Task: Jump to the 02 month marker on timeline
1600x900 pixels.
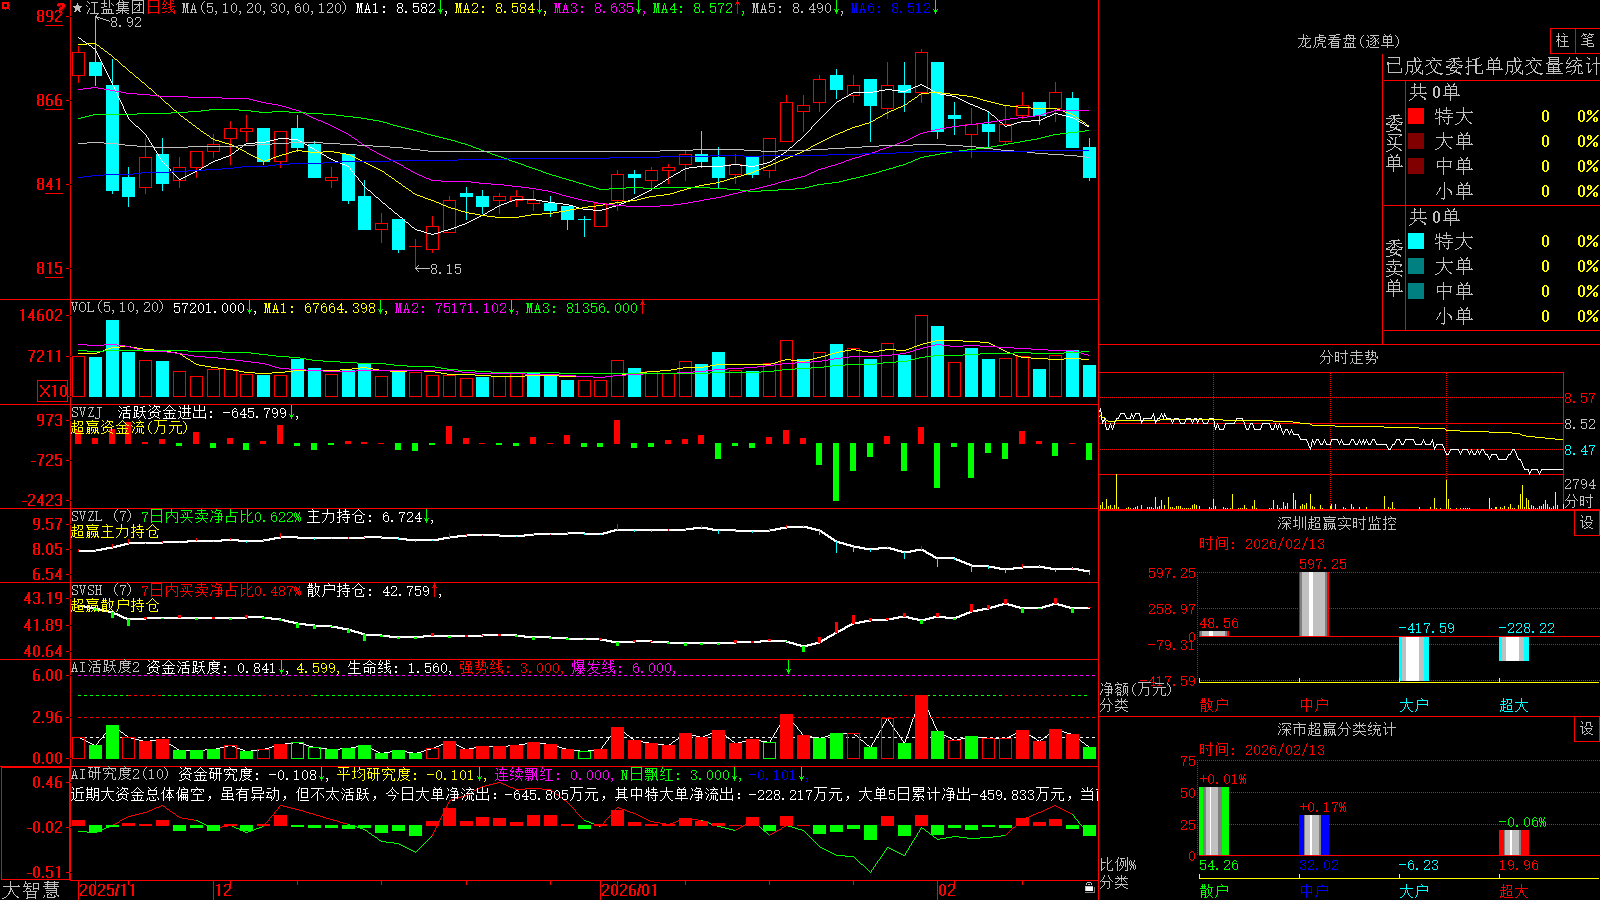Action: 947,890
